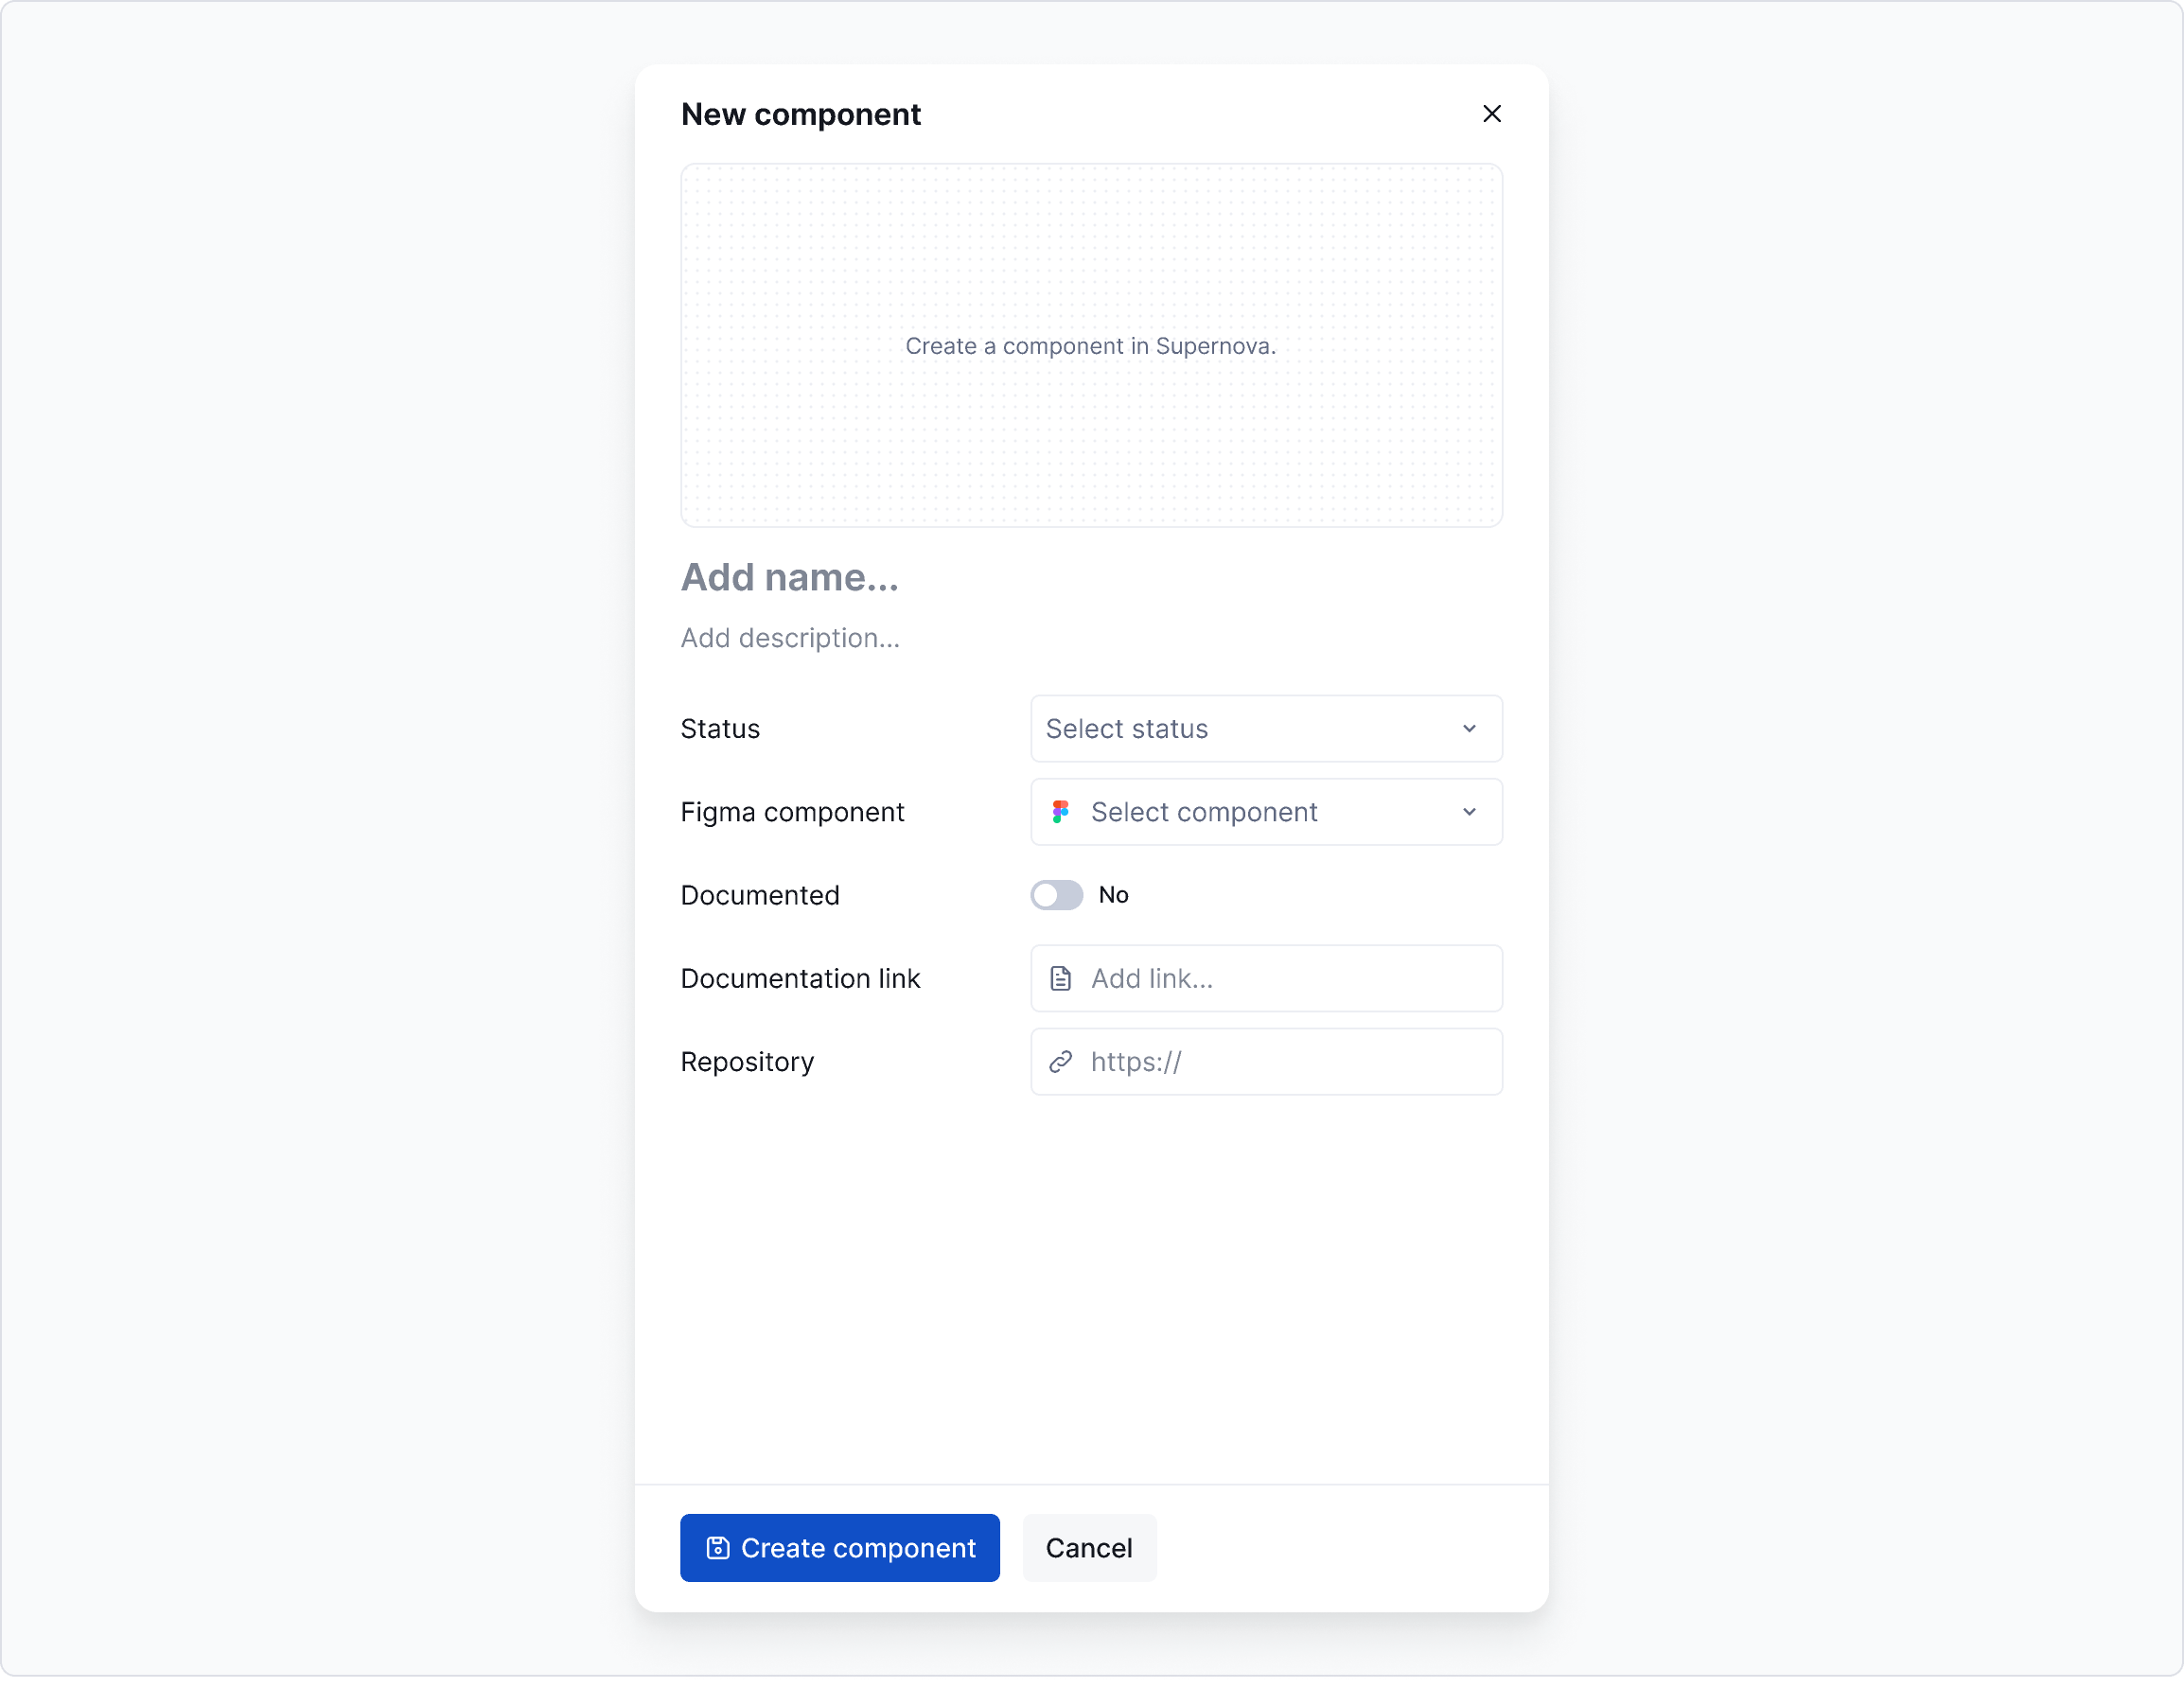
Task: Expand the status selection menu
Action: [1265, 728]
